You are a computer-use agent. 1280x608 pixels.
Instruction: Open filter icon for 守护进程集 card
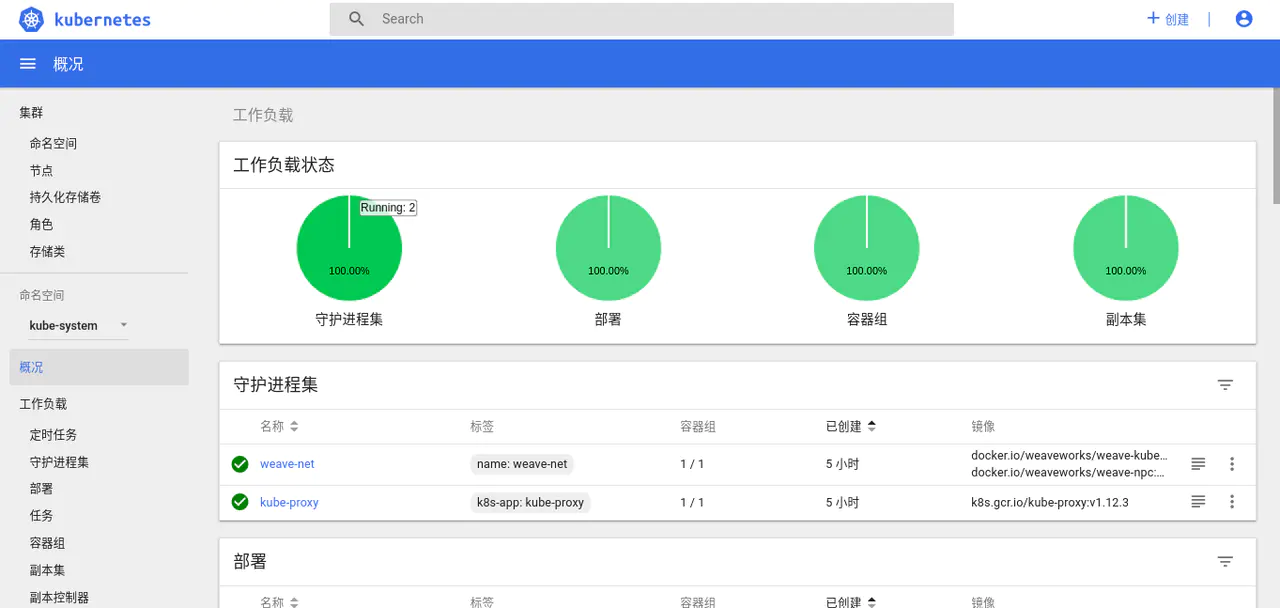coord(1225,385)
